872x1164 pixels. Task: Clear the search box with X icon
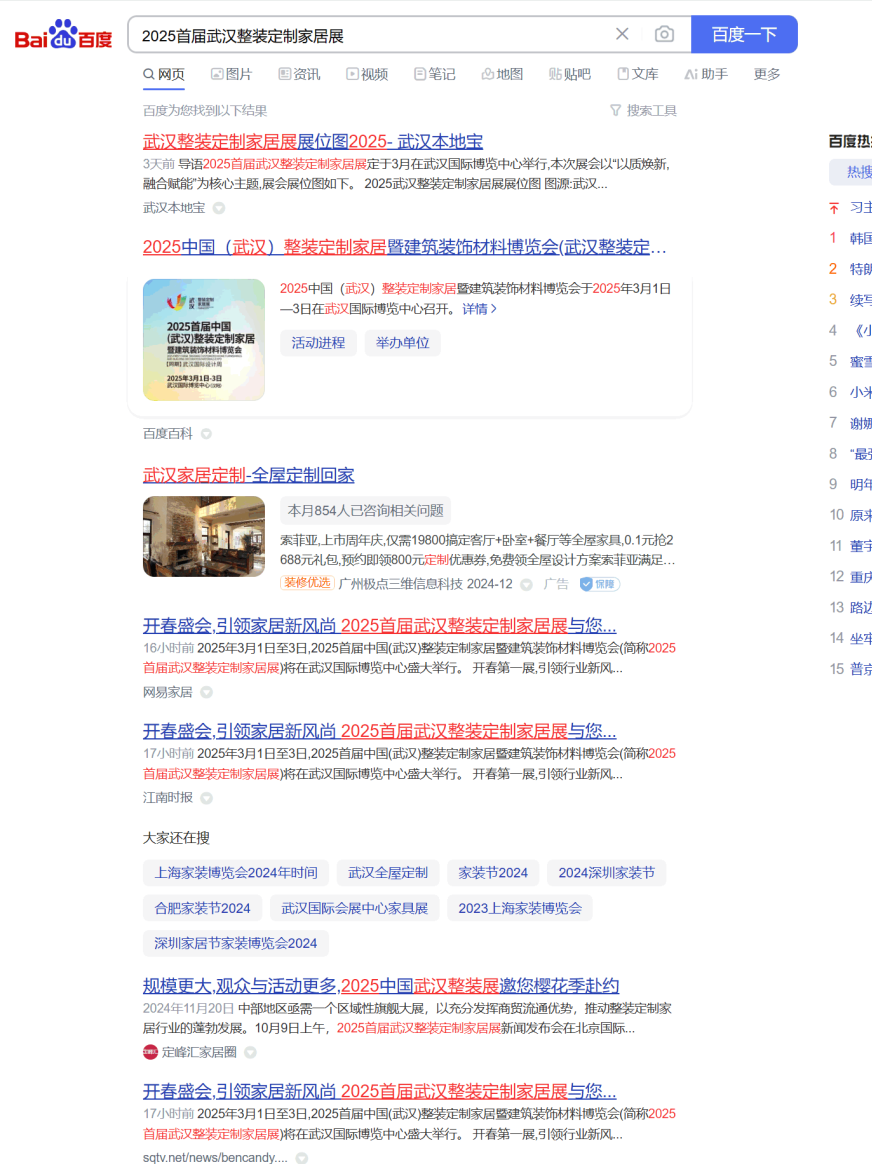(622, 34)
